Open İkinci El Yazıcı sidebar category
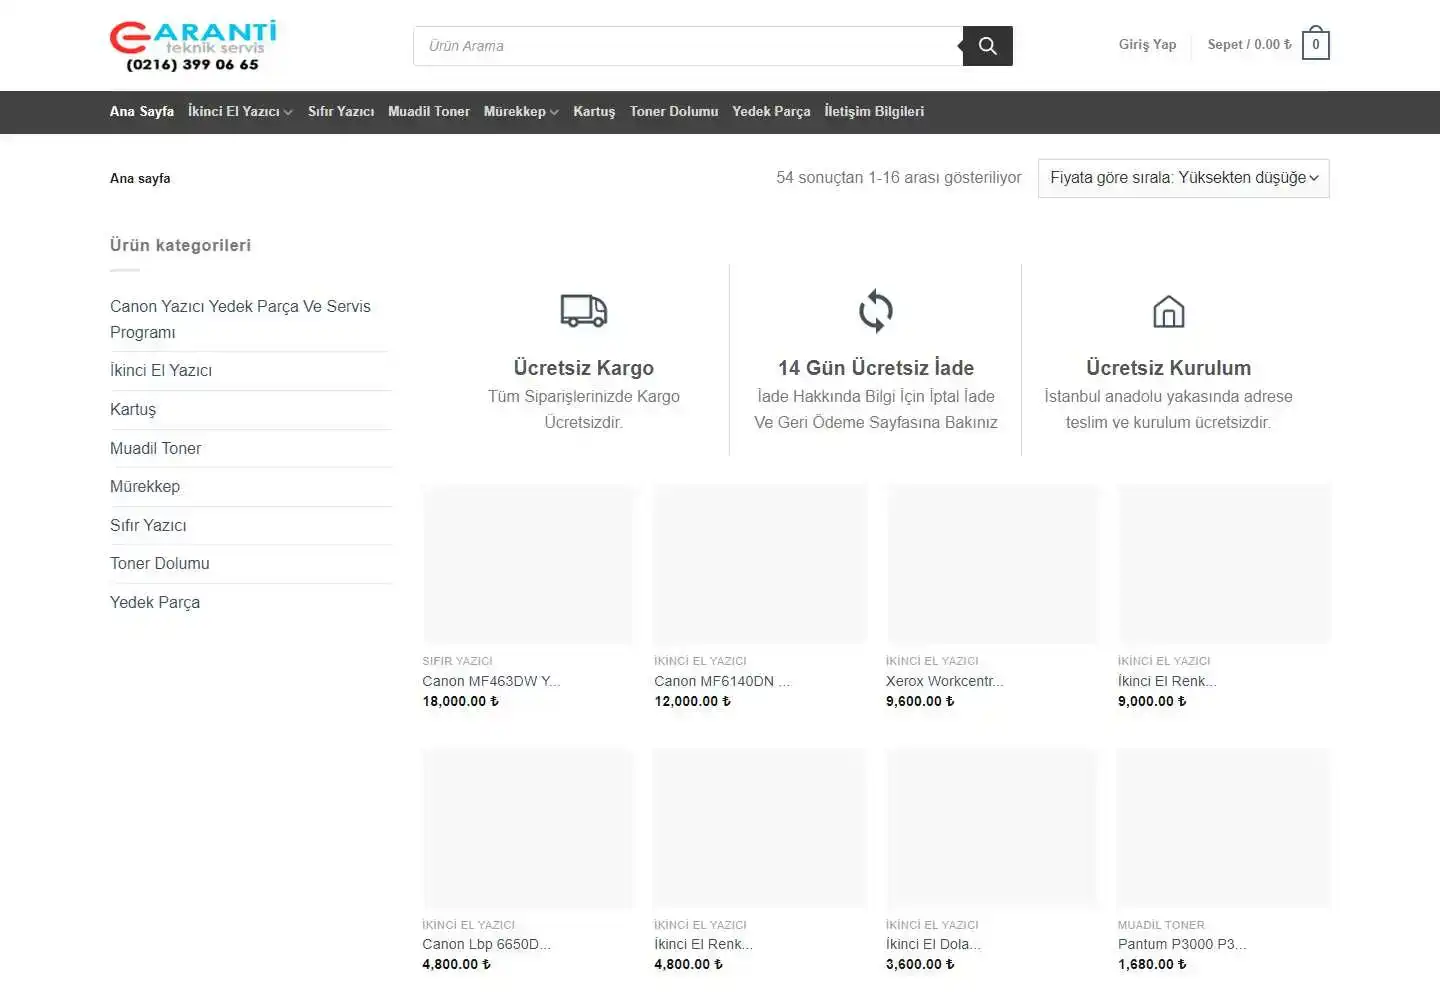The width and height of the screenshot is (1440, 1000). coord(161,370)
